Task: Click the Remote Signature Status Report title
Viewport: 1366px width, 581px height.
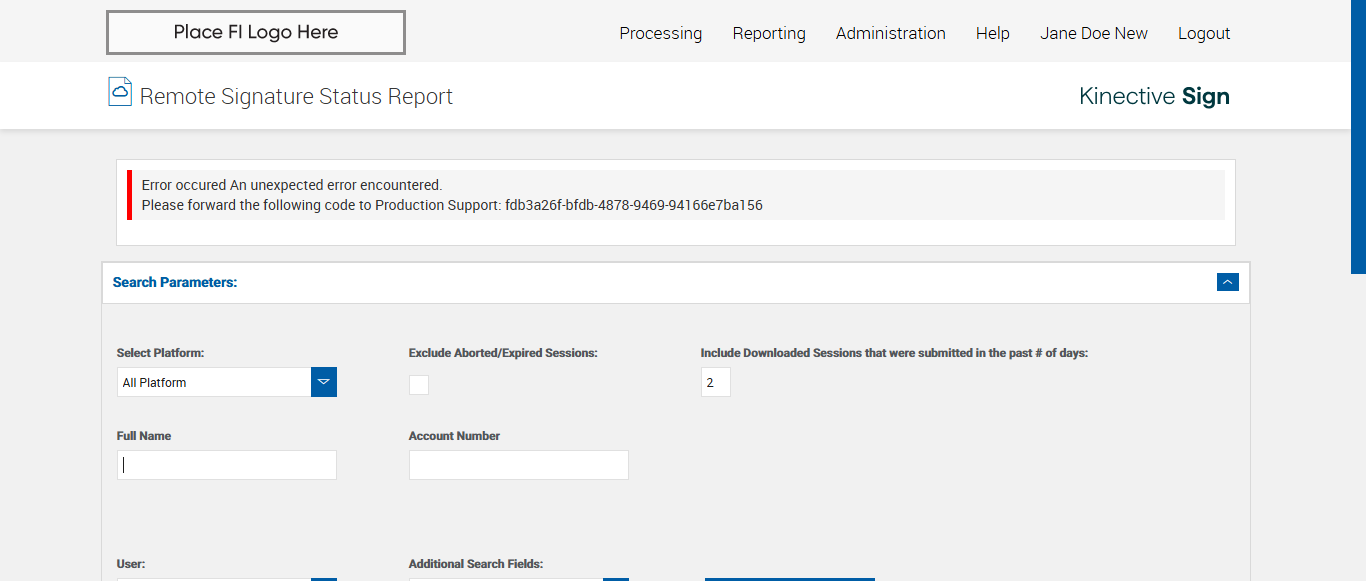Action: tap(296, 96)
